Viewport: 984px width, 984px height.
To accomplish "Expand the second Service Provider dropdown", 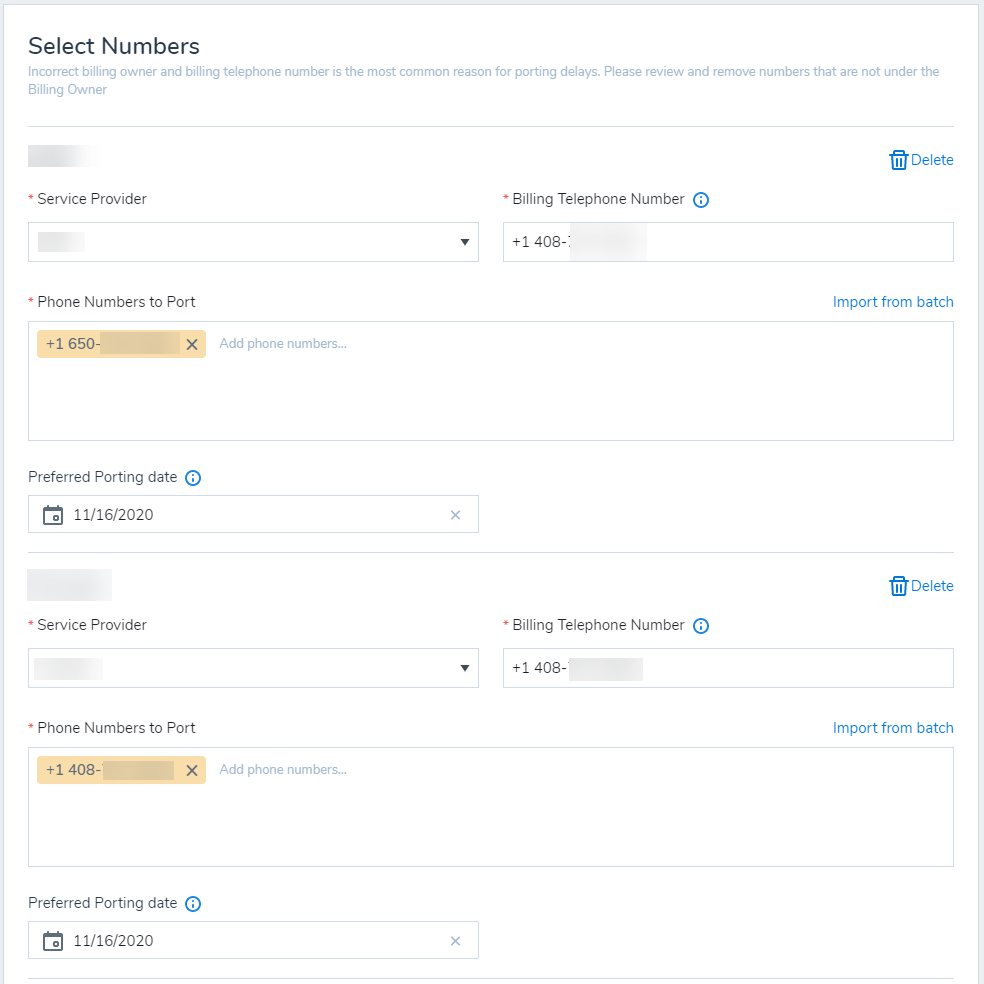I will click(464, 668).
